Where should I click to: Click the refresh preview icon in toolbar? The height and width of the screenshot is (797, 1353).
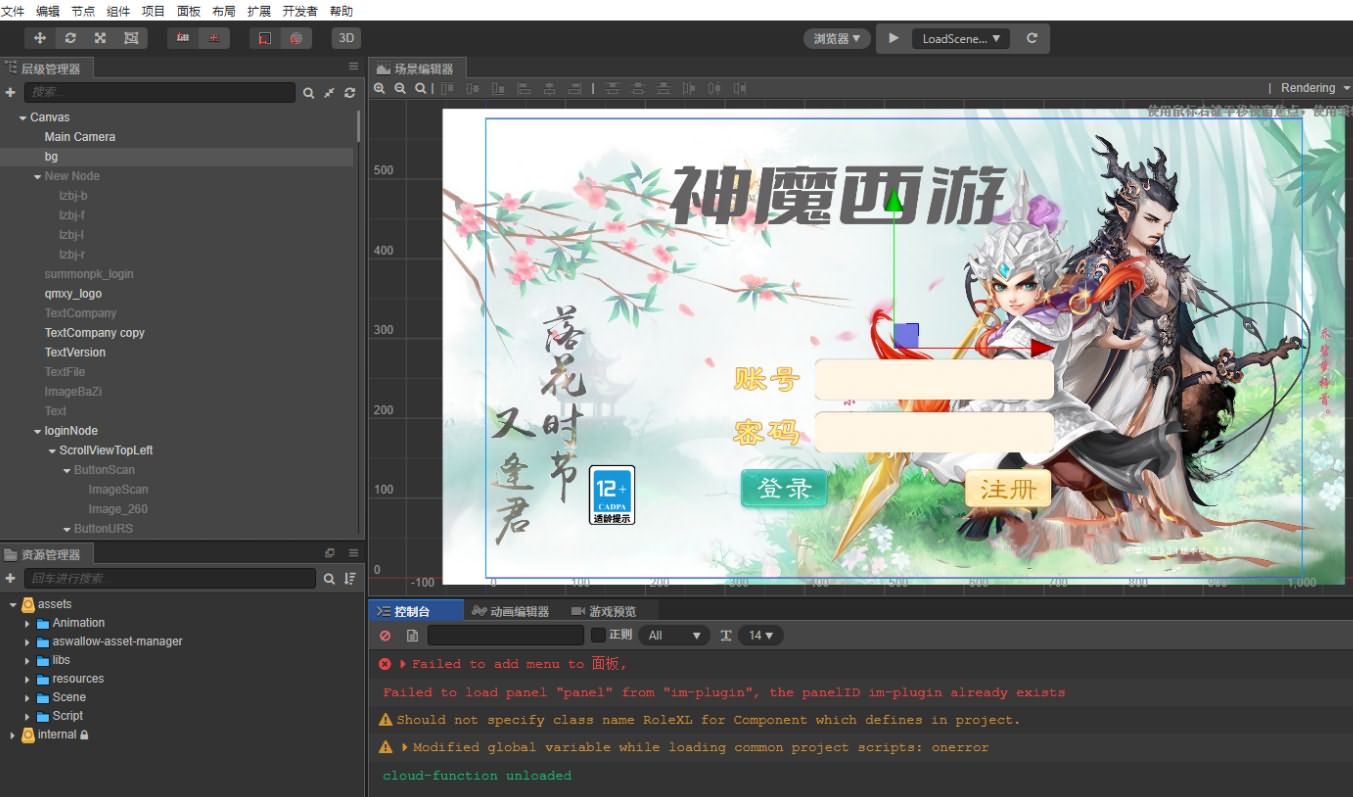pos(1032,38)
